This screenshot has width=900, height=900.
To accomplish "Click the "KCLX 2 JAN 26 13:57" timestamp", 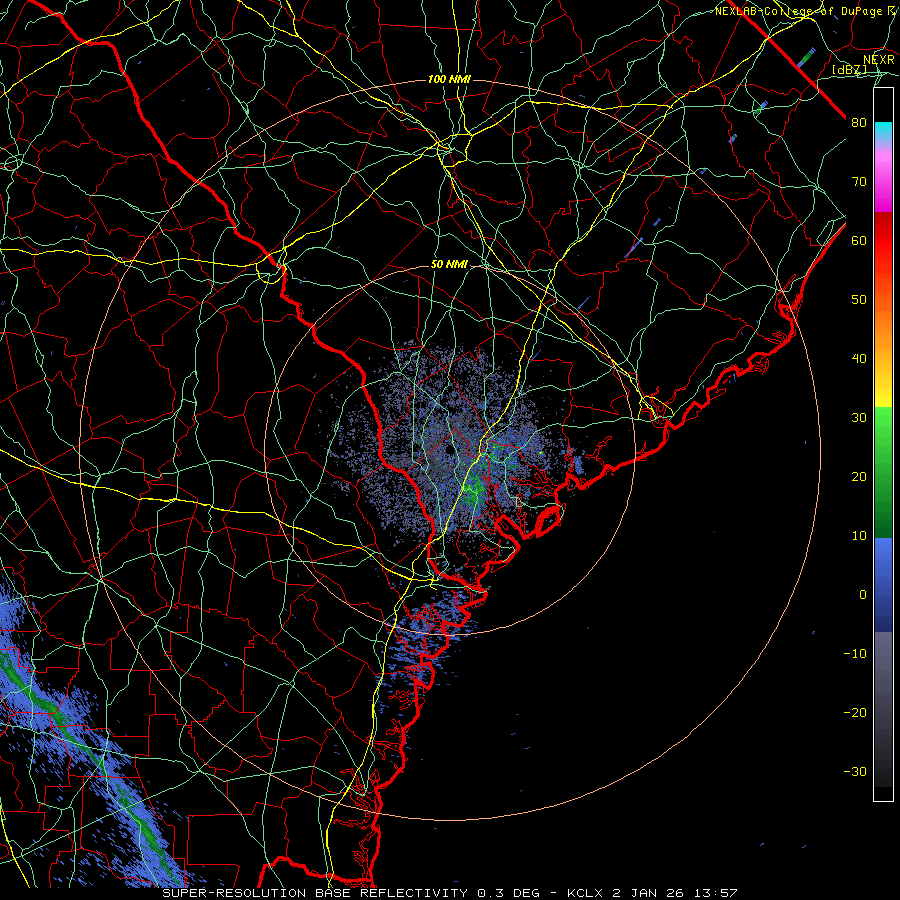I will (652, 893).
